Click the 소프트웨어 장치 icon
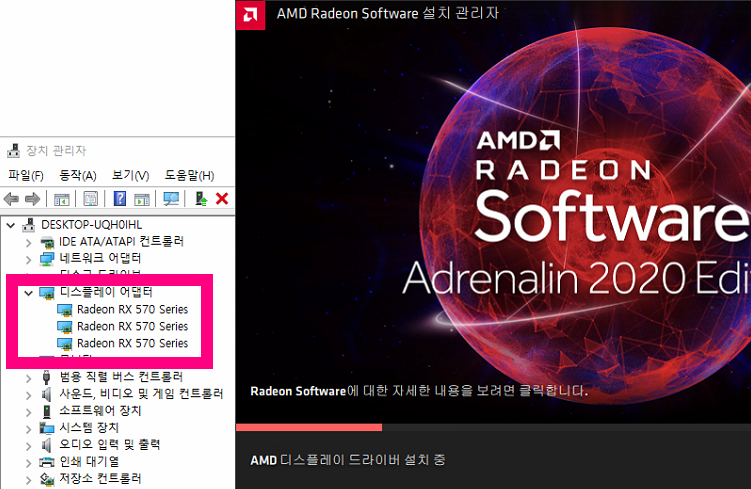The height and width of the screenshot is (489, 751). click(47, 411)
